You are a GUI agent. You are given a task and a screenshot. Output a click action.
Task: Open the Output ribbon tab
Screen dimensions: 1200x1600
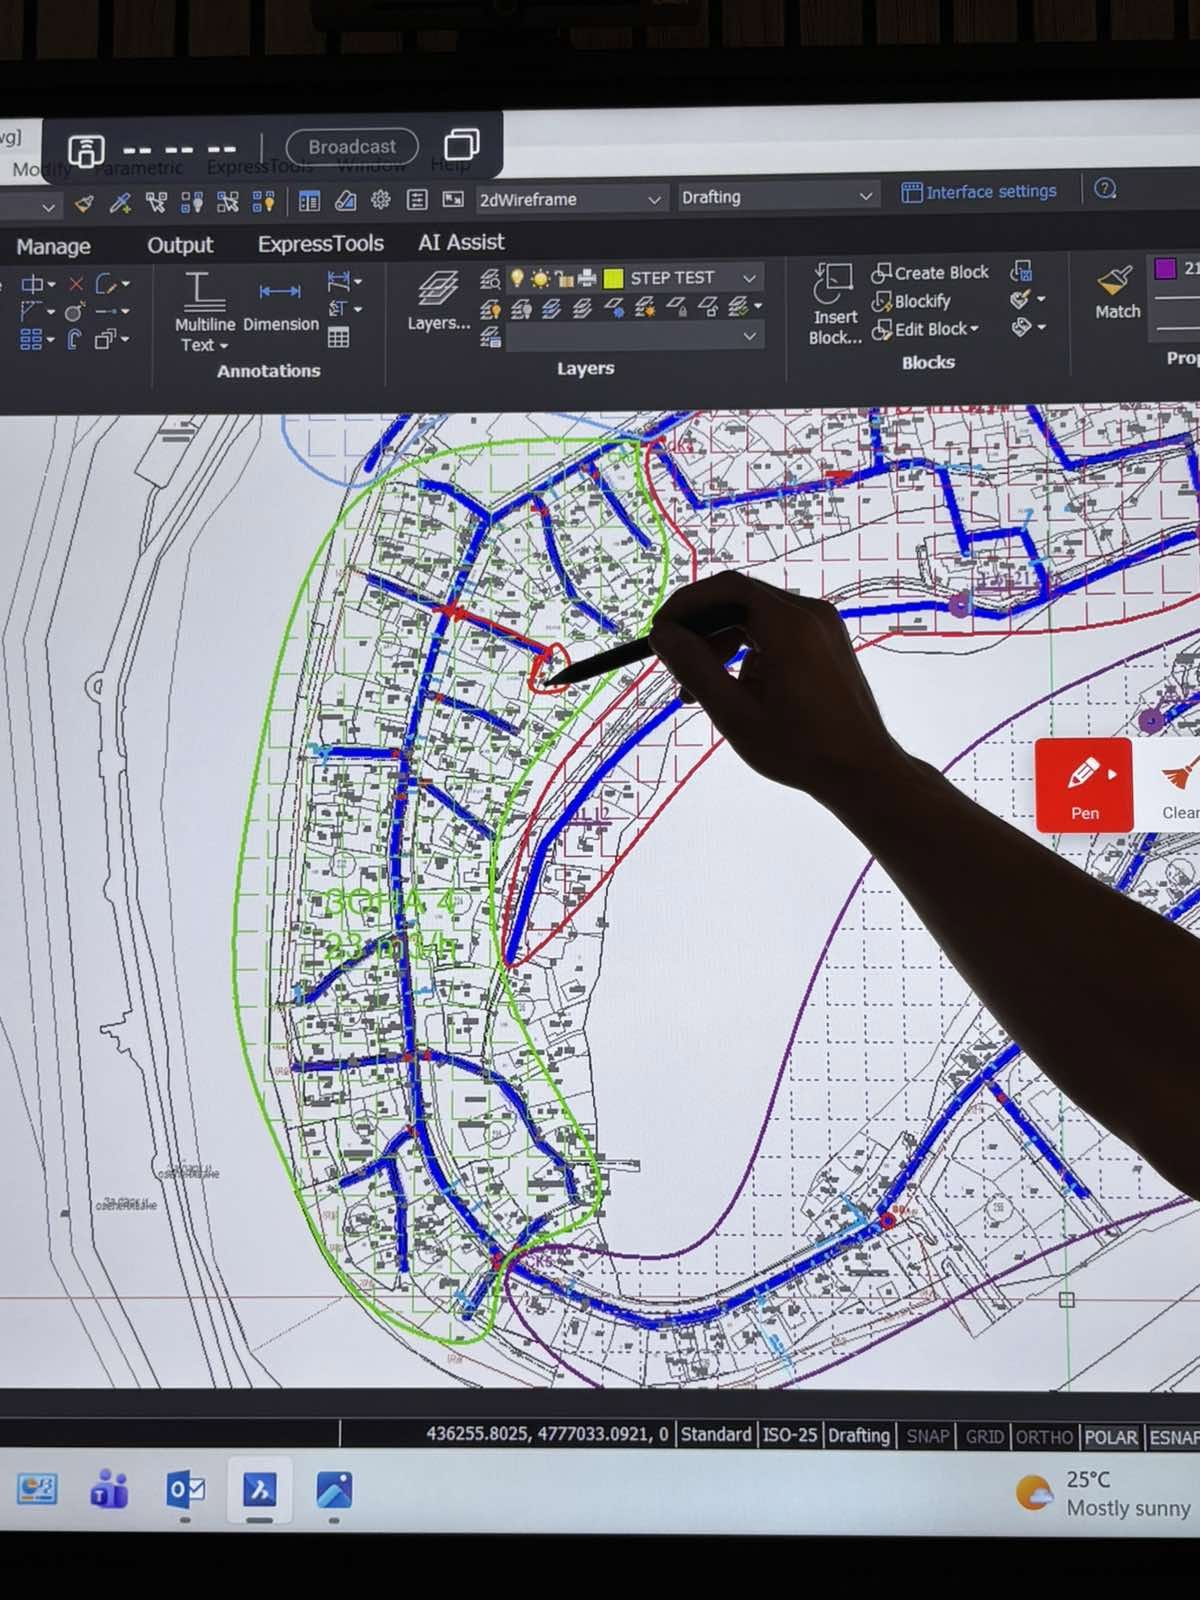[x=180, y=245]
